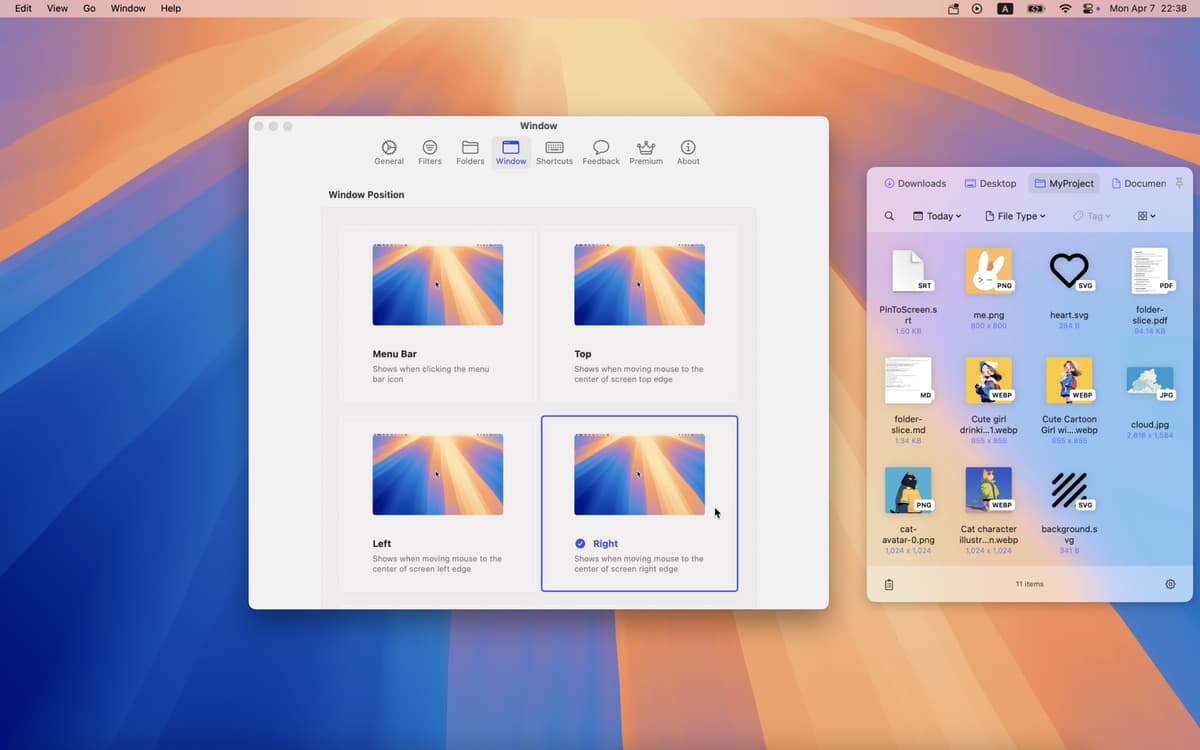Select Left window position
This screenshot has width=1200, height=750.
tap(437, 503)
